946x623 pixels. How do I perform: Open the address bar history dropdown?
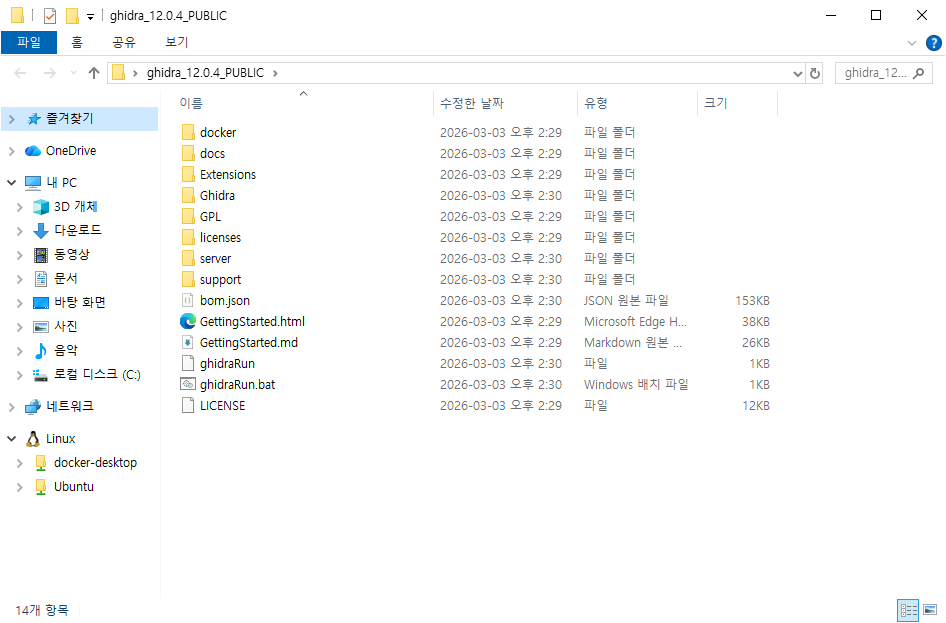[797, 73]
